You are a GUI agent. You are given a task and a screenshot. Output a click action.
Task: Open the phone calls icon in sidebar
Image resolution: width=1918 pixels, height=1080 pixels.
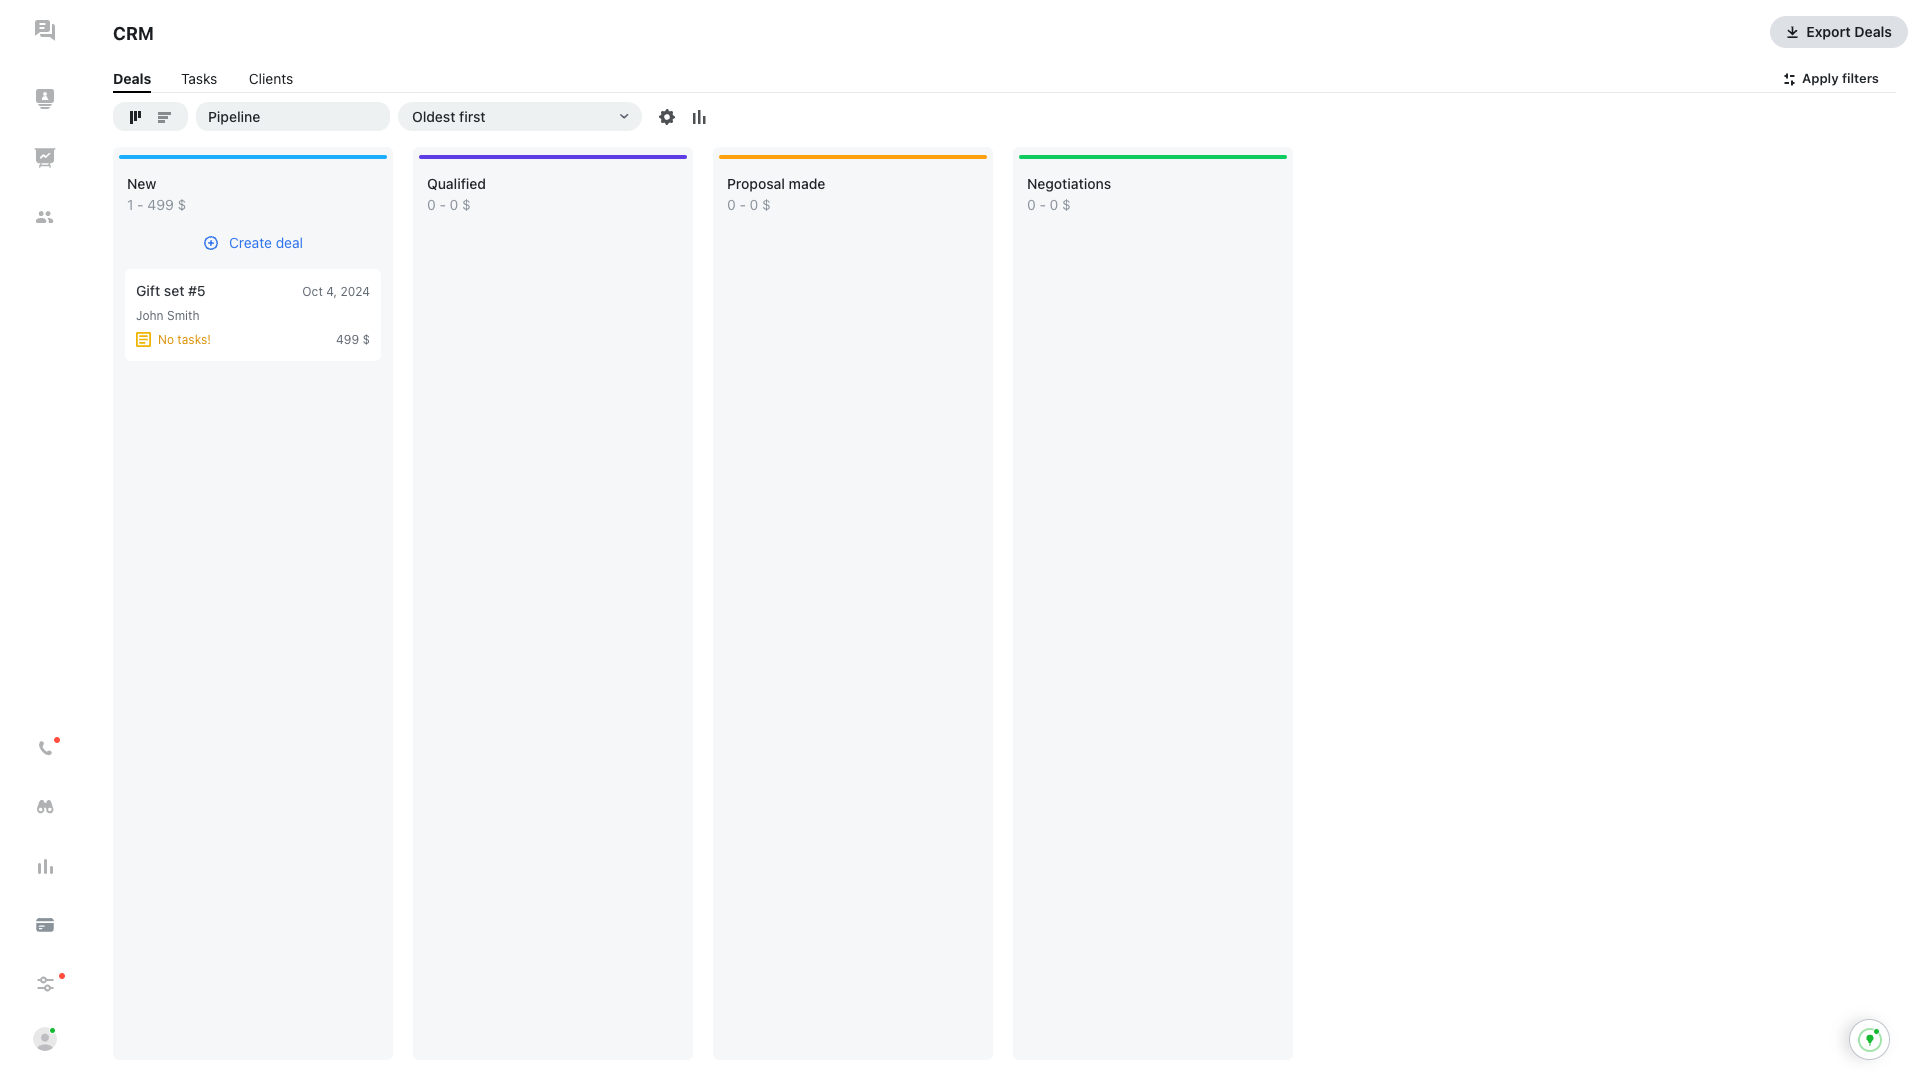(x=45, y=748)
